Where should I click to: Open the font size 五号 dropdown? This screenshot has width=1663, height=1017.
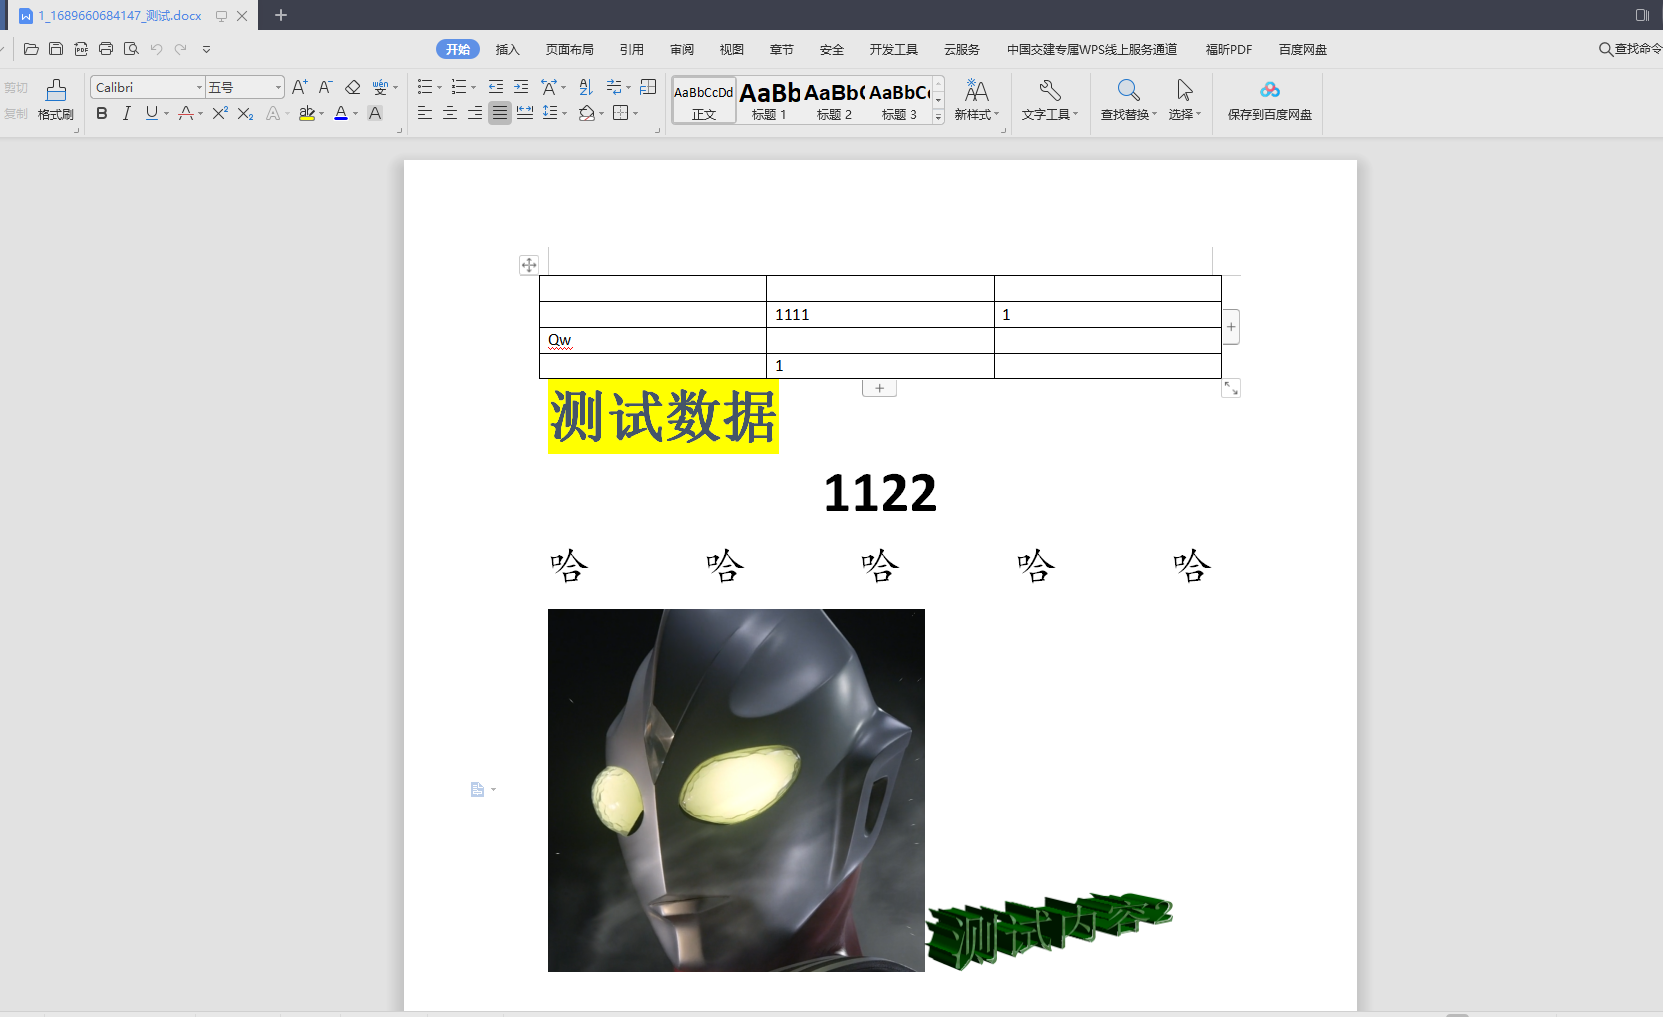point(278,88)
